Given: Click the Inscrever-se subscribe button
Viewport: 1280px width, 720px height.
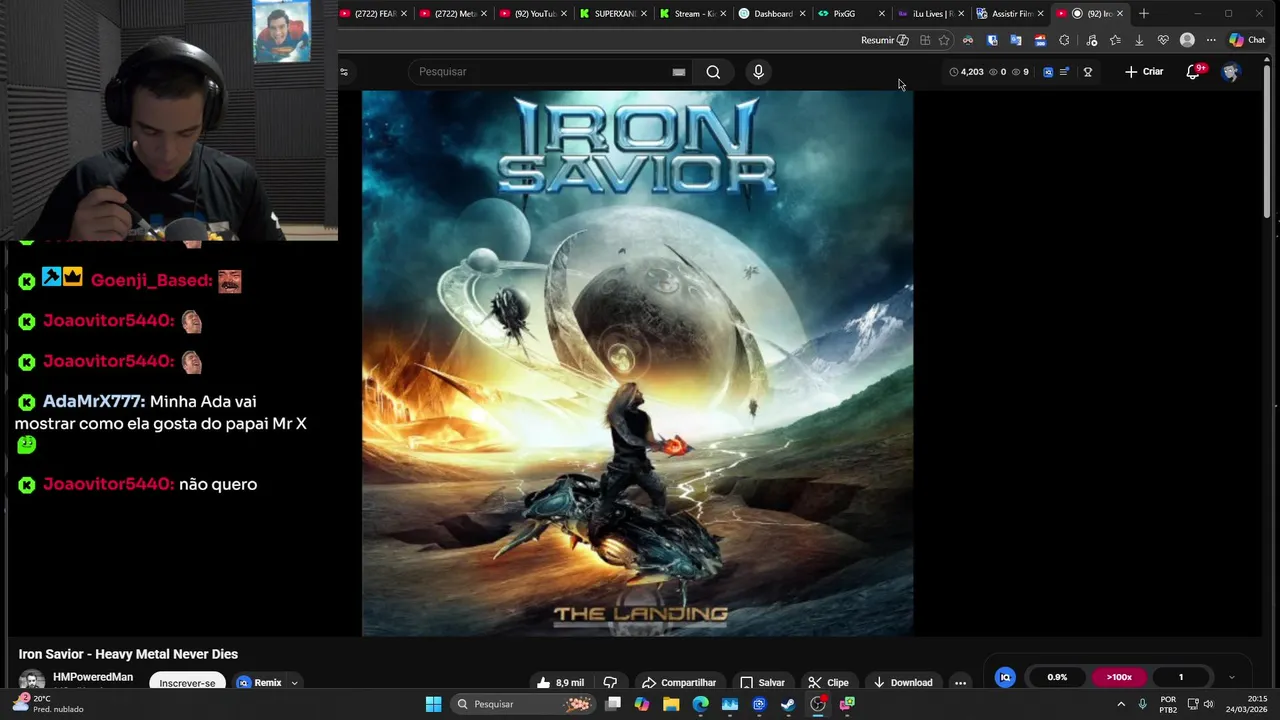Looking at the screenshot, I should click(x=187, y=683).
